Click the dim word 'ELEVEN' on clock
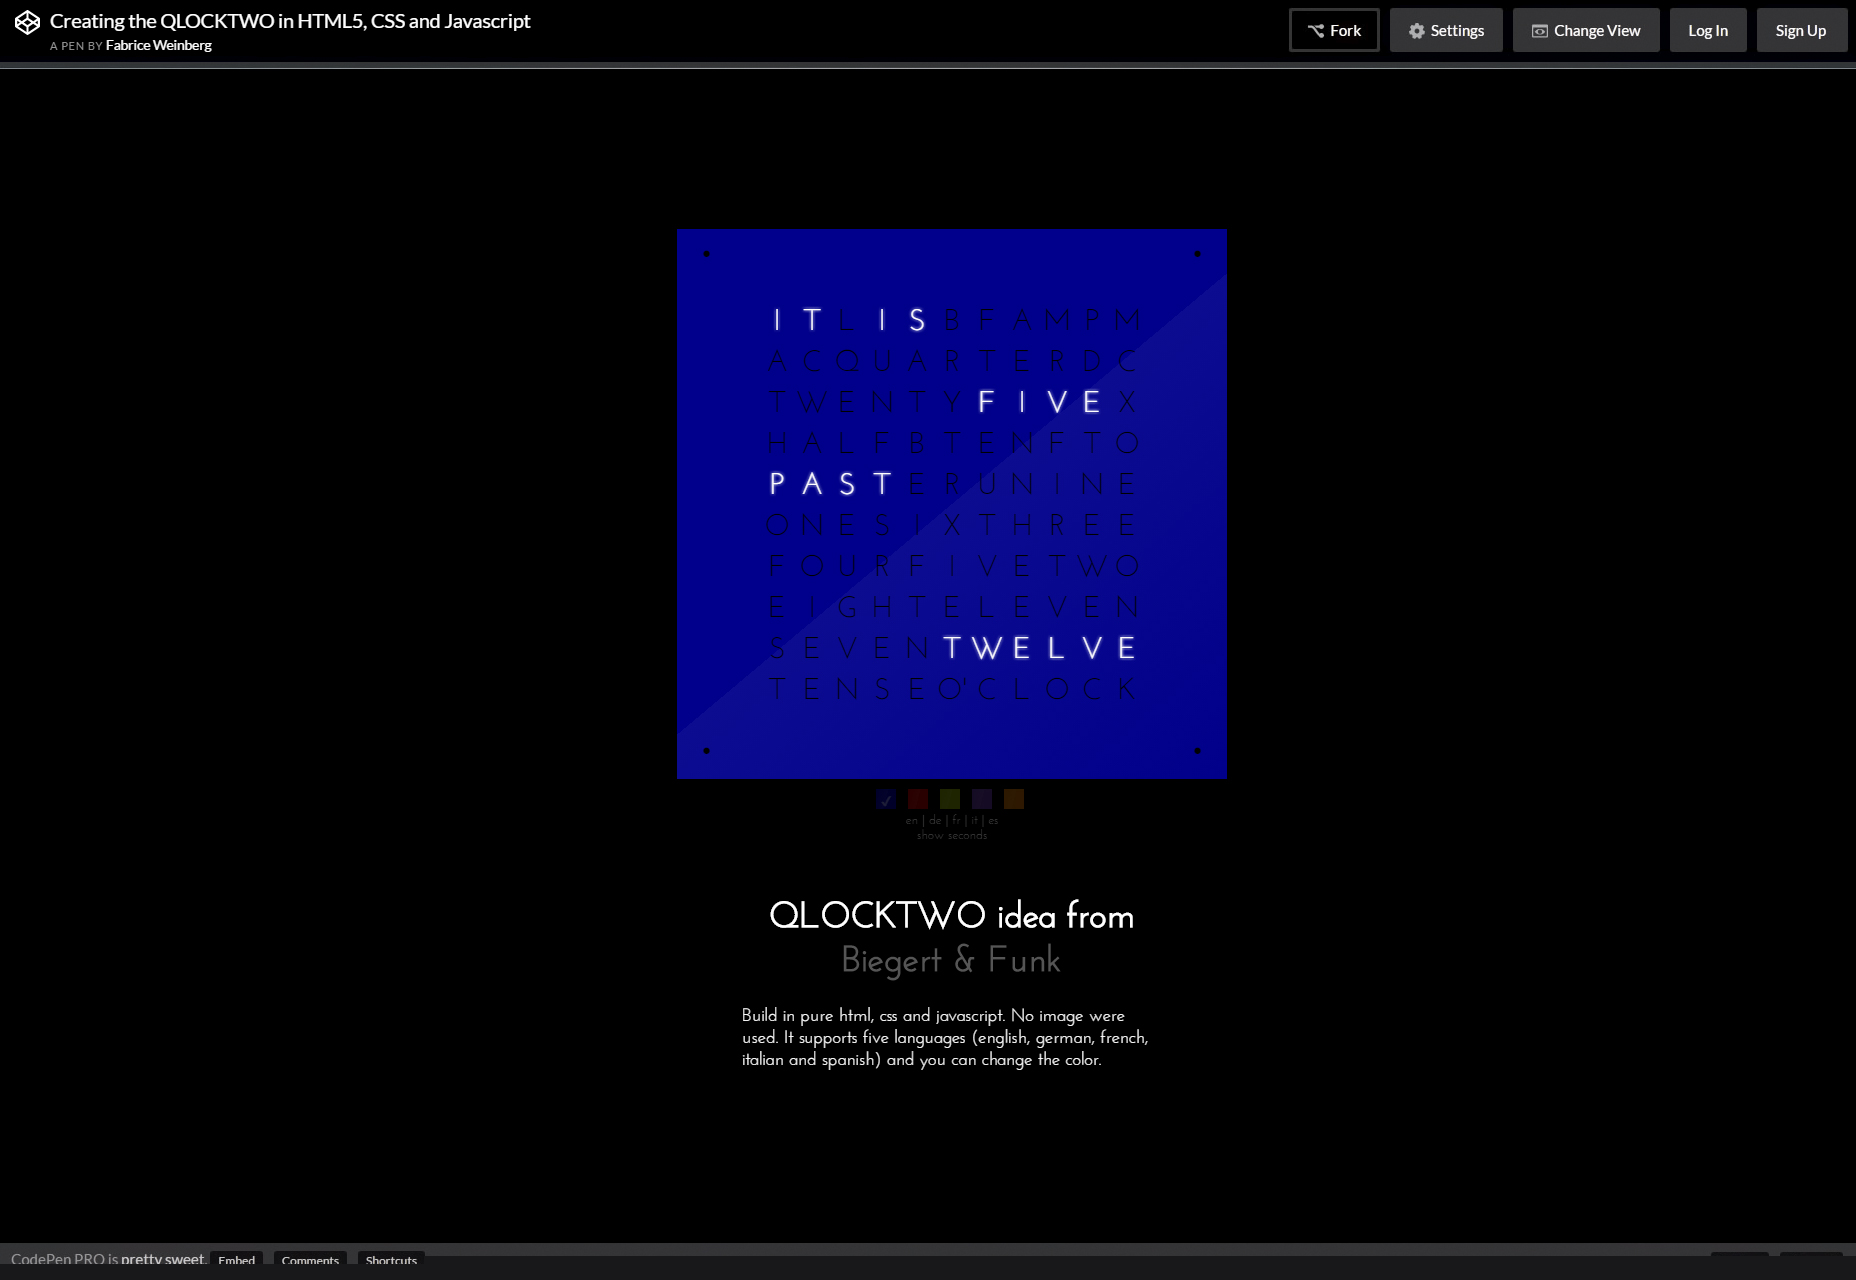 1040,607
